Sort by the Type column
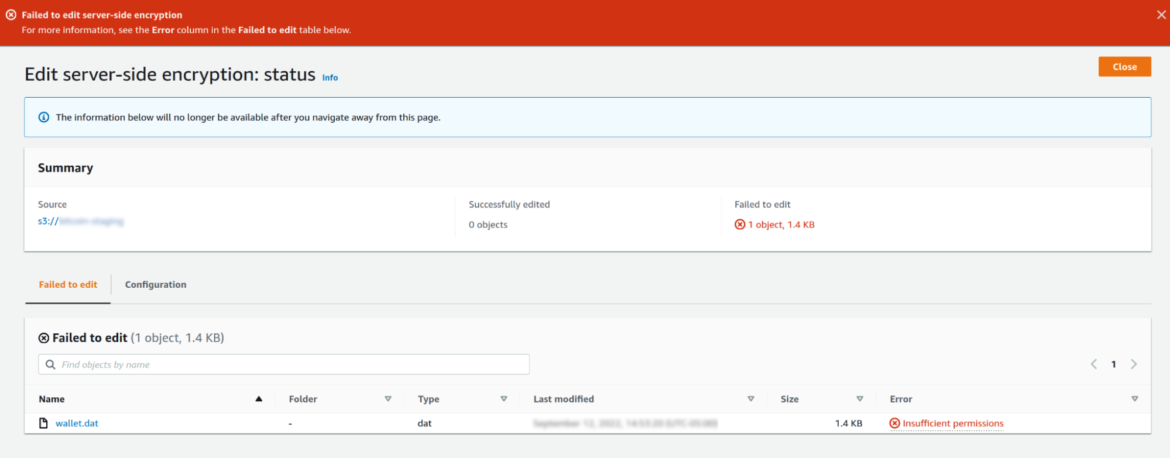The width and height of the screenshot is (1170, 458). point(504,399)
